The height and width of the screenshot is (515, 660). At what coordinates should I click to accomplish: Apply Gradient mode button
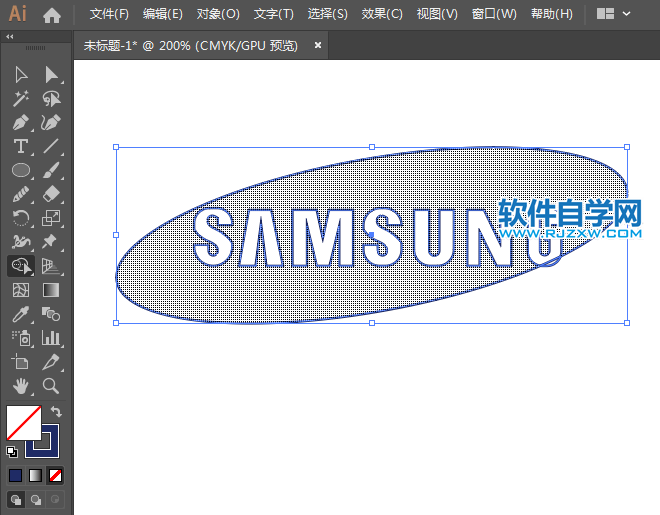[35, 476]
